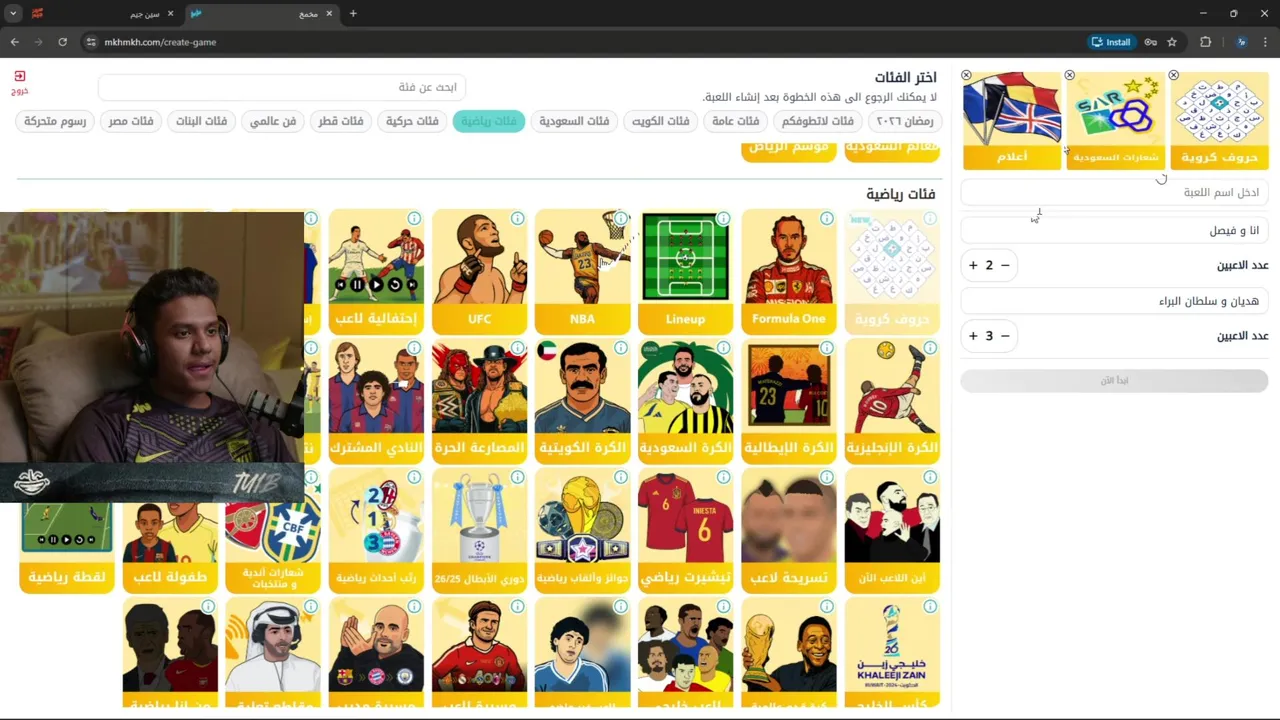
Task: Choose the Formula One category card
Action: tap(789, 272)
